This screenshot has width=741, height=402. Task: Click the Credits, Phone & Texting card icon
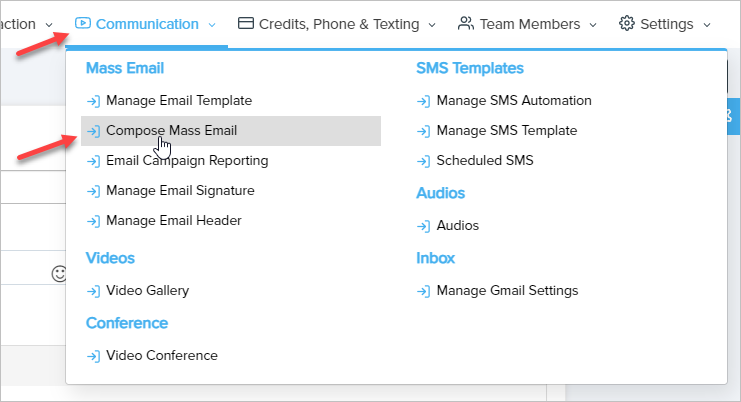tap(246, 23)
